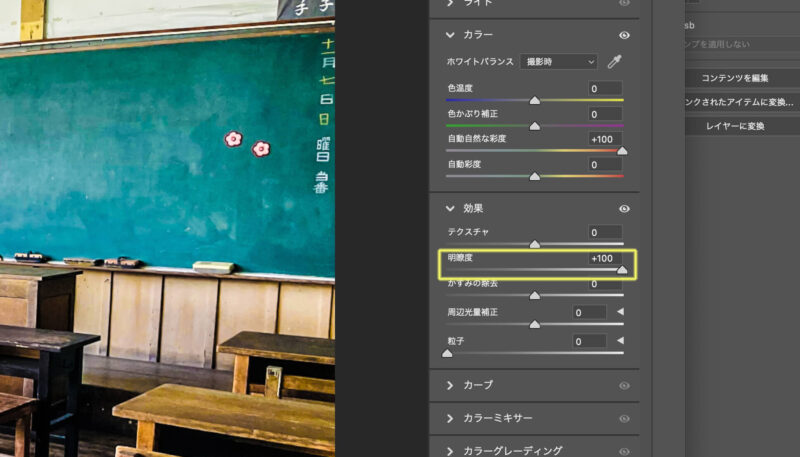The width and height of the screenshot is (800, 457).
Task: Click the ホワイトバランス label
Action: (x=480, y=61)
